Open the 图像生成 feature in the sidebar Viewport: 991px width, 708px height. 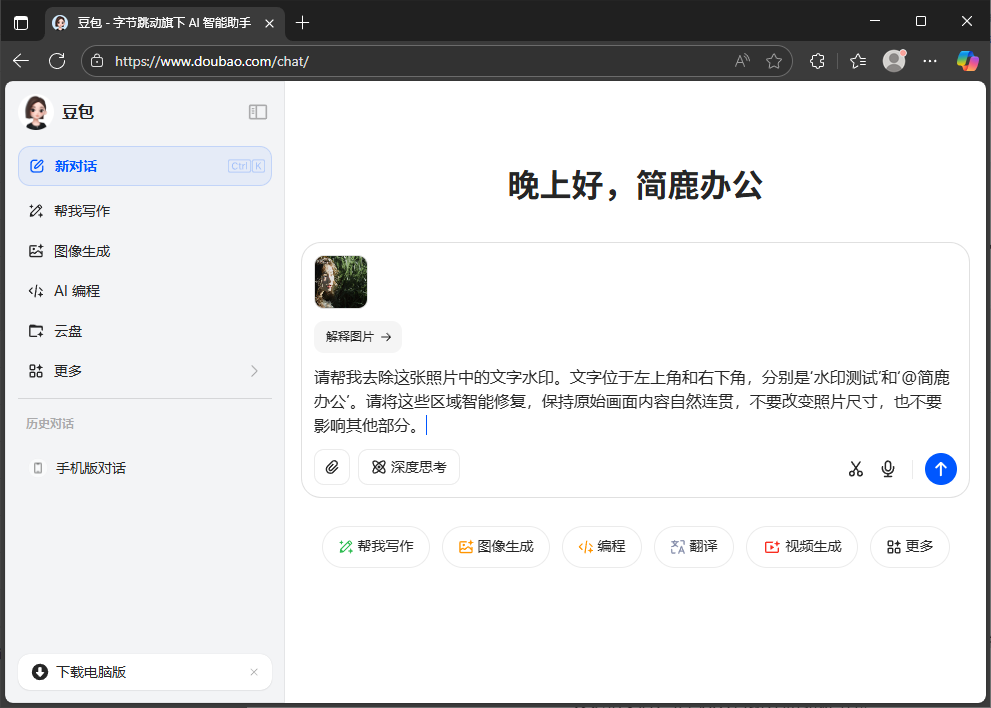click(80, 250)
